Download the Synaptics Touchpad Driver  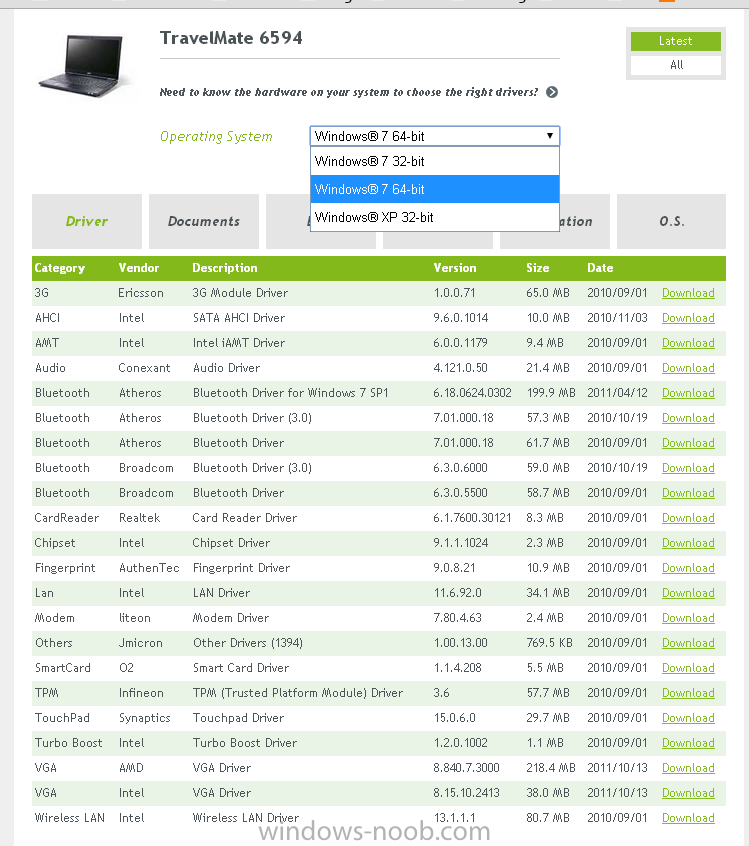coord(688,718)
